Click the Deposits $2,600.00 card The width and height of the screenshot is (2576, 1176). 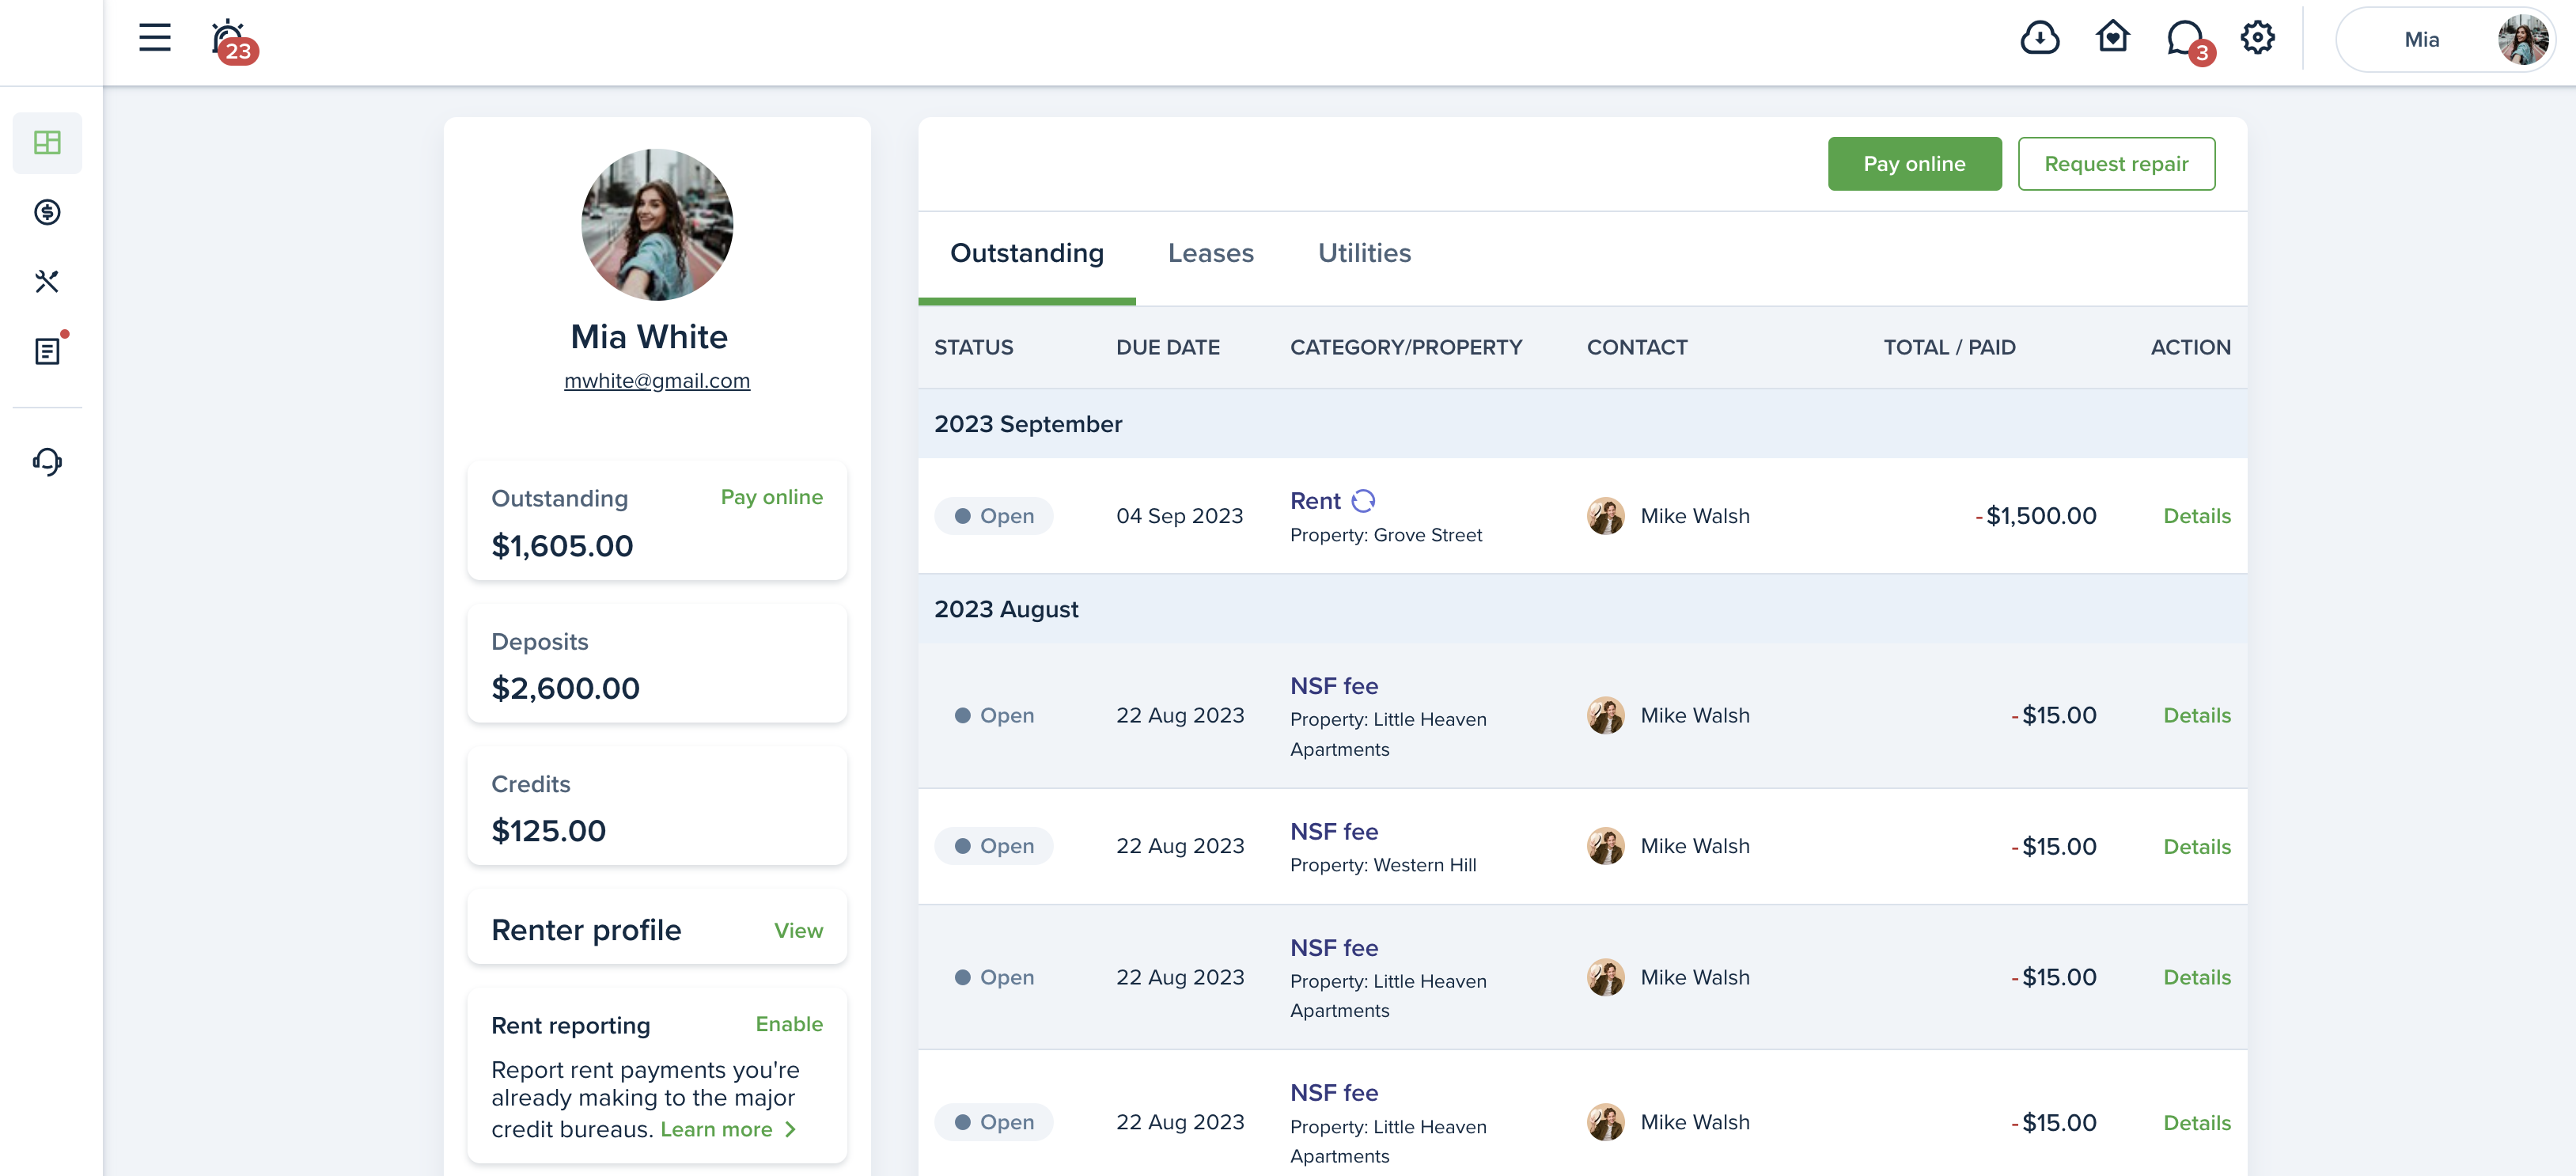coord(657,664)
